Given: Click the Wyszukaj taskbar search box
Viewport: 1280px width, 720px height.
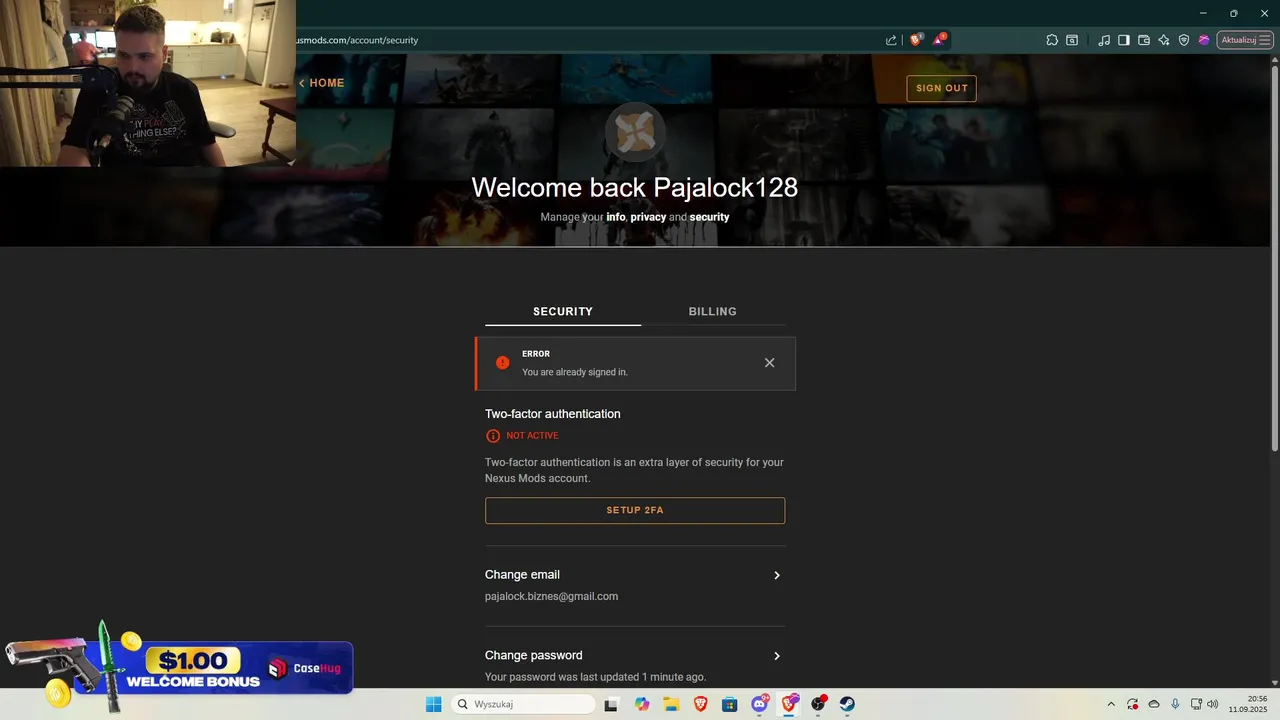Looking at the screenshot, I should [523, 704].
